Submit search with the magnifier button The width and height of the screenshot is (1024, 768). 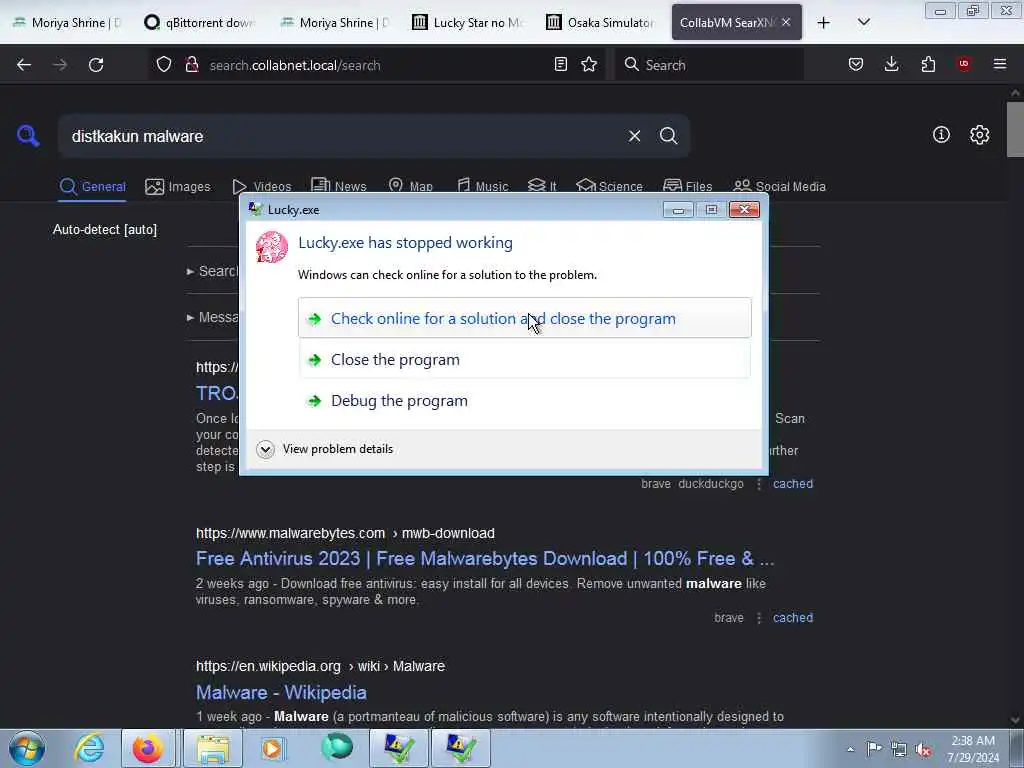pos(668,136)
